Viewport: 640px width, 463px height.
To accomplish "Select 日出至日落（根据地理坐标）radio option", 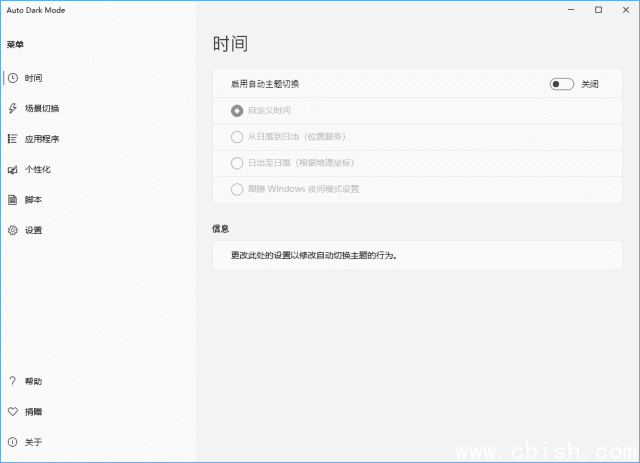I will [237, 163].
